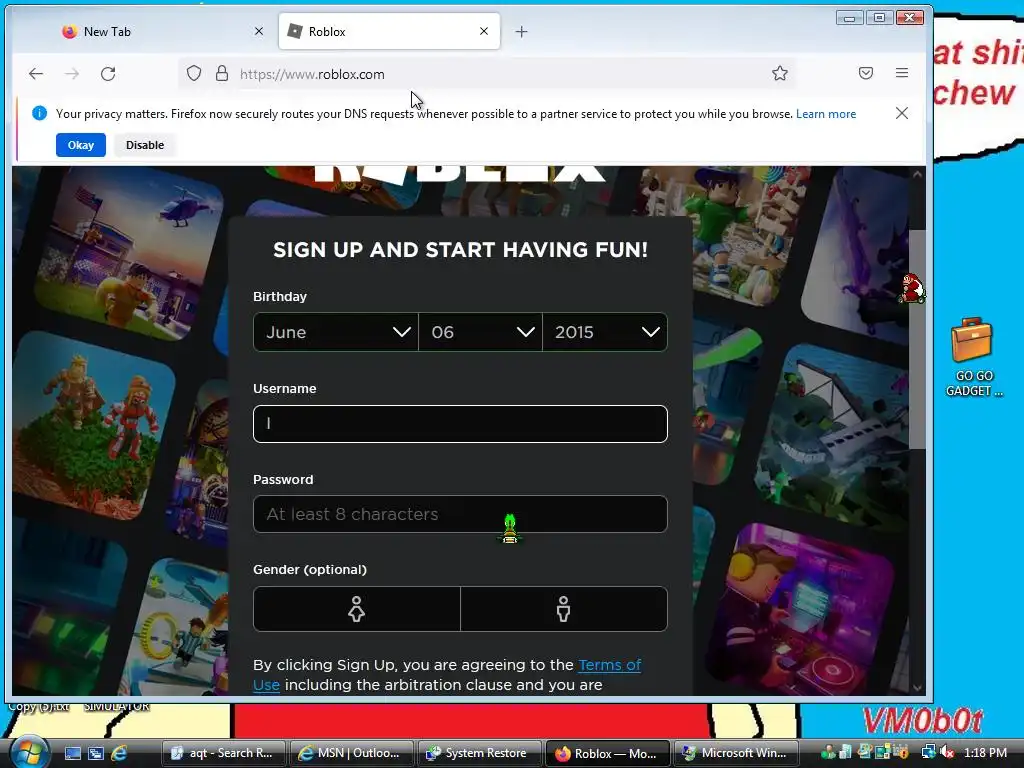Close the Roblox tab
1024x768 pixels.
click(484, 31)
